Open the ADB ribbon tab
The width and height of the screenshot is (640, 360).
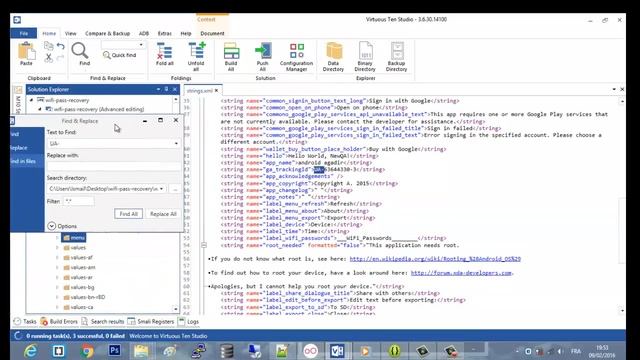pos(144,33)
